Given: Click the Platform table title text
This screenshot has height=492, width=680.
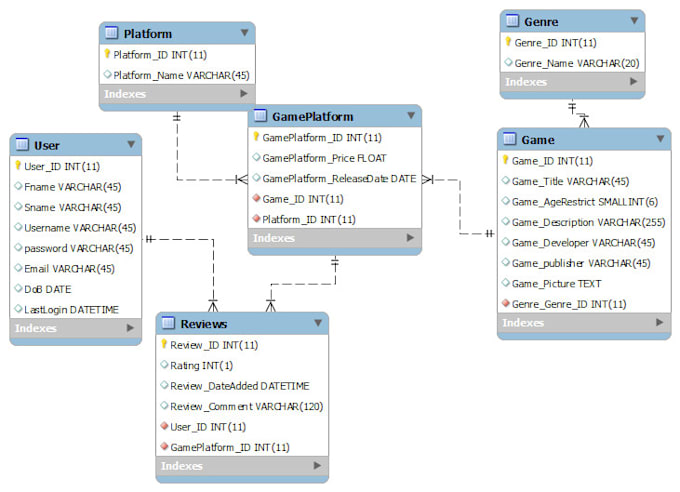Looking at the screenshot, I should (147, 34).
